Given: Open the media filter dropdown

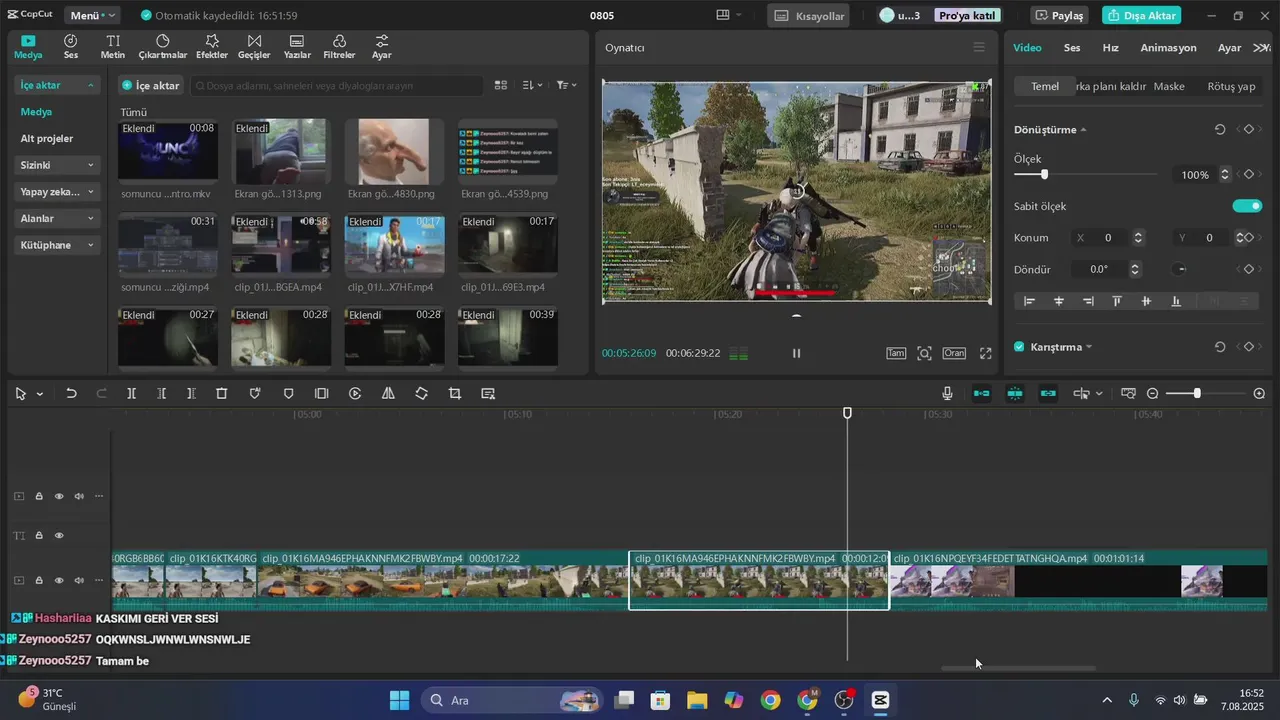Looking at the screenshot, I should [x=566, y=86].
